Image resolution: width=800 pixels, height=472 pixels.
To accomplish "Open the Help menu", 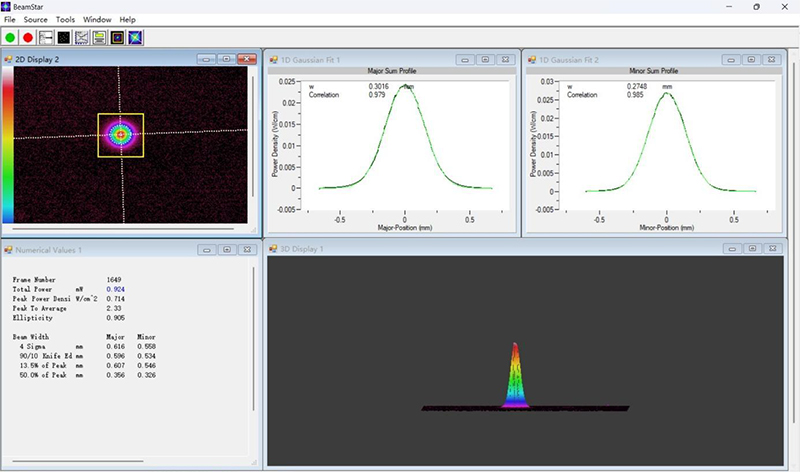I will coord(128,19).
